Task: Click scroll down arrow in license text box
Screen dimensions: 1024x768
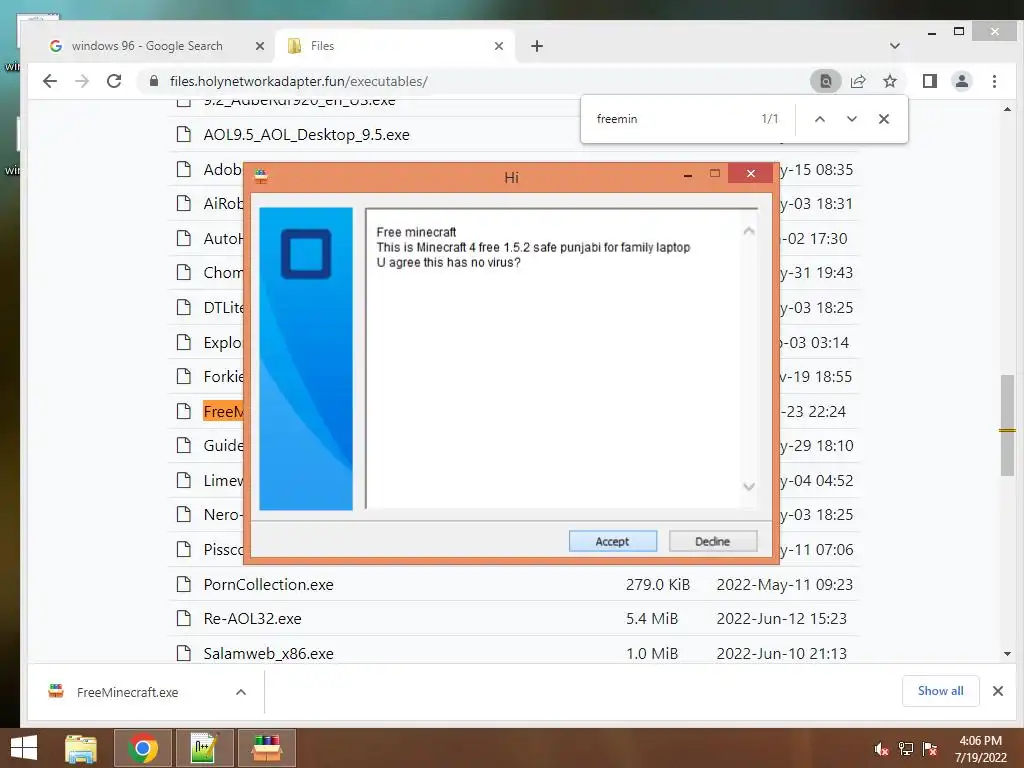Action: coord(749,487)
